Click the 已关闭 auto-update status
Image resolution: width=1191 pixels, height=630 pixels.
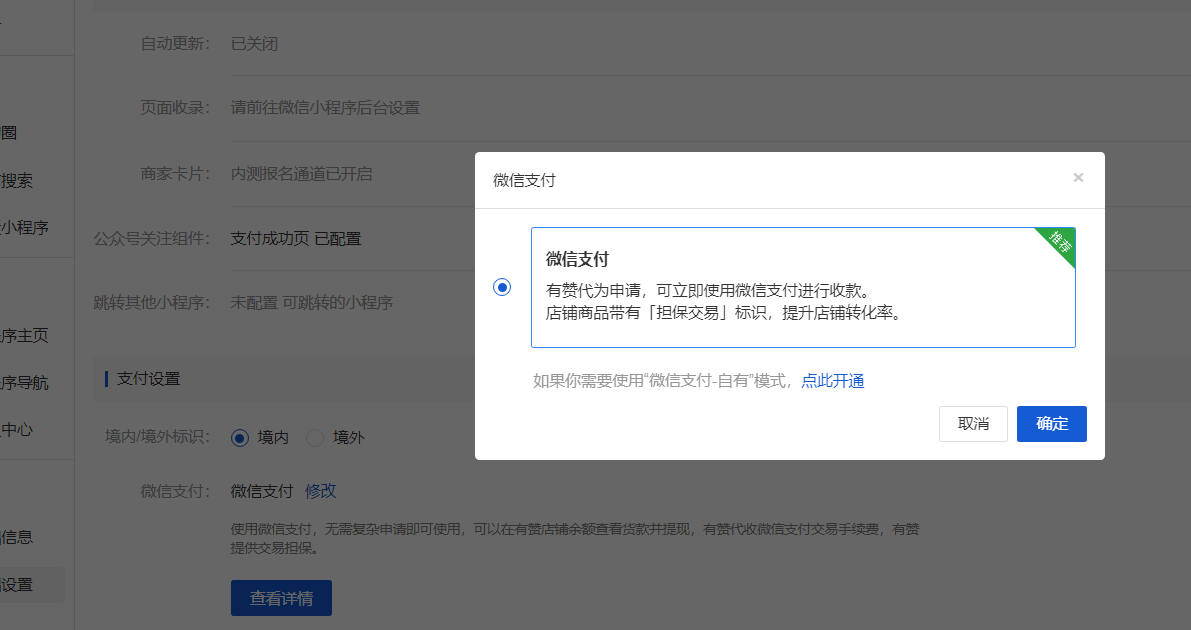254,44
